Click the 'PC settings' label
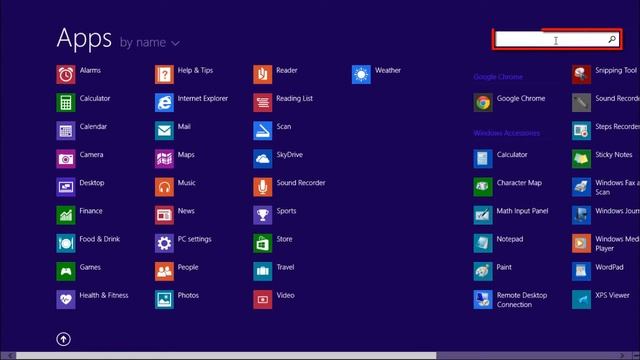 [194, 239]
